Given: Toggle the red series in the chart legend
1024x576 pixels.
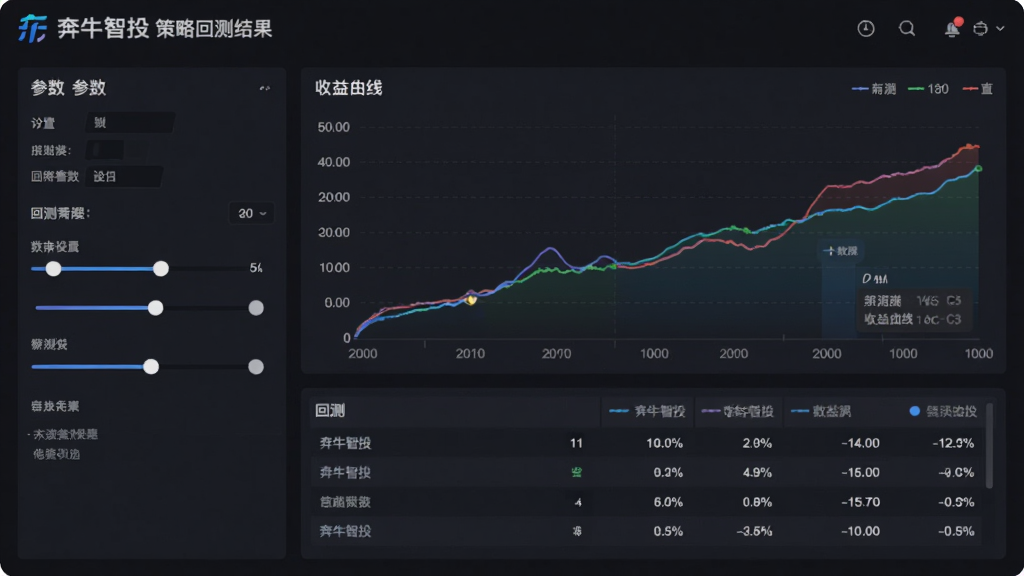Looking at the screenshot, I should [x=978, y=89].
